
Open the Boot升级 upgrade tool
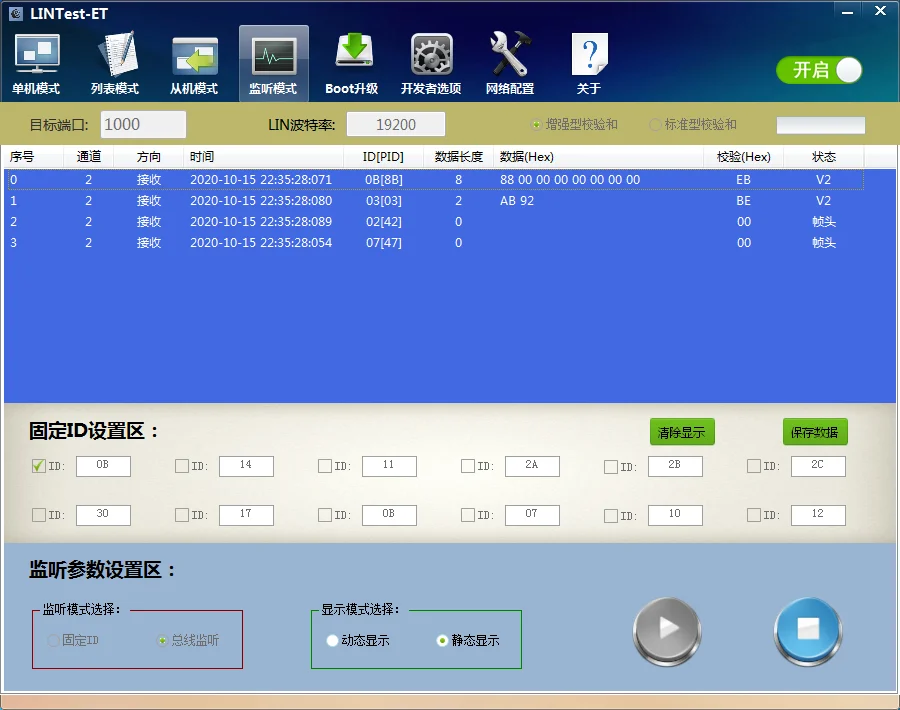[x=352, y=62]
